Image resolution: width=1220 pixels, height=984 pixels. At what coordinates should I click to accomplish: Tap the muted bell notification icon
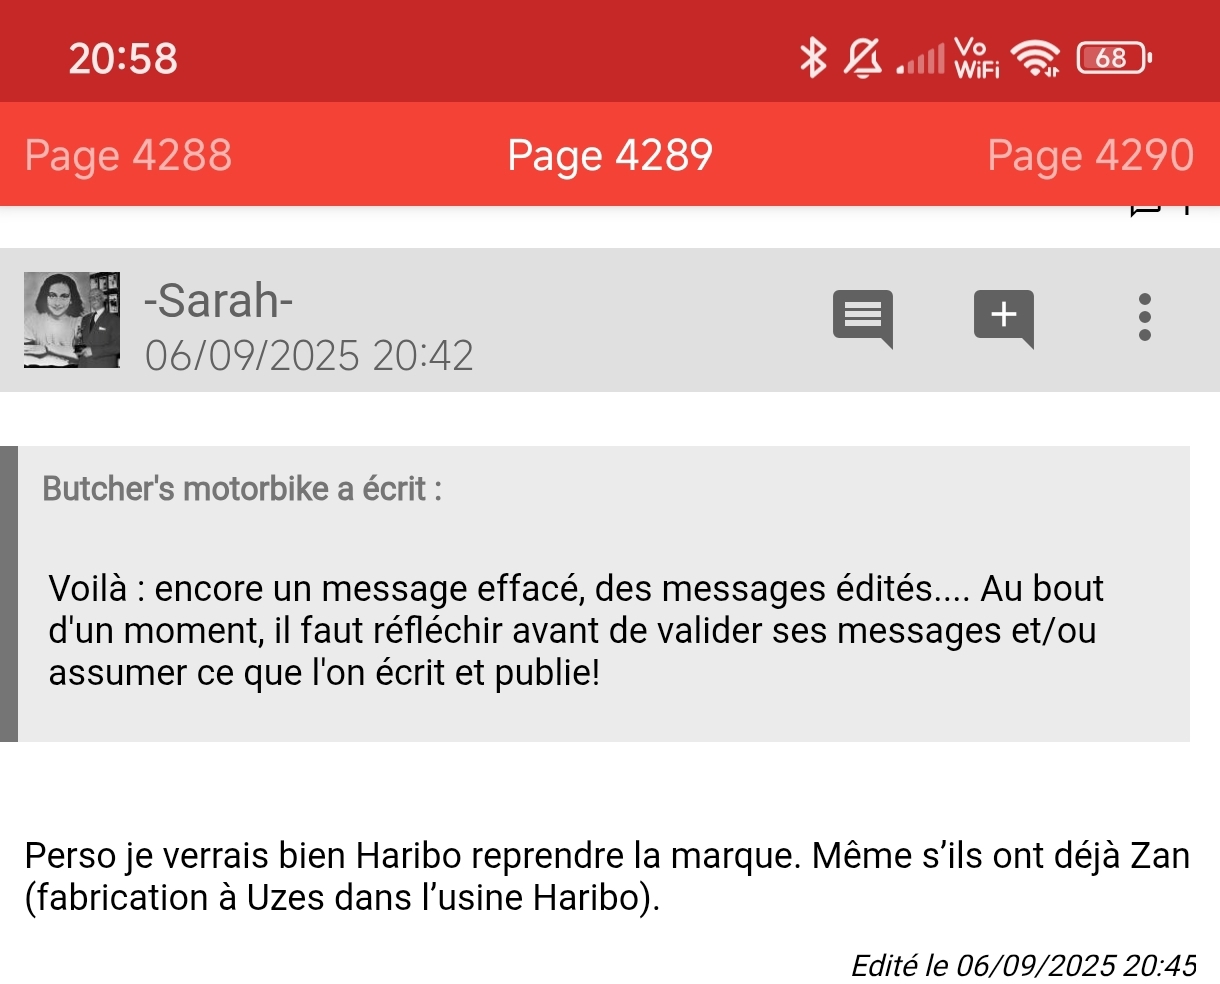863,58
